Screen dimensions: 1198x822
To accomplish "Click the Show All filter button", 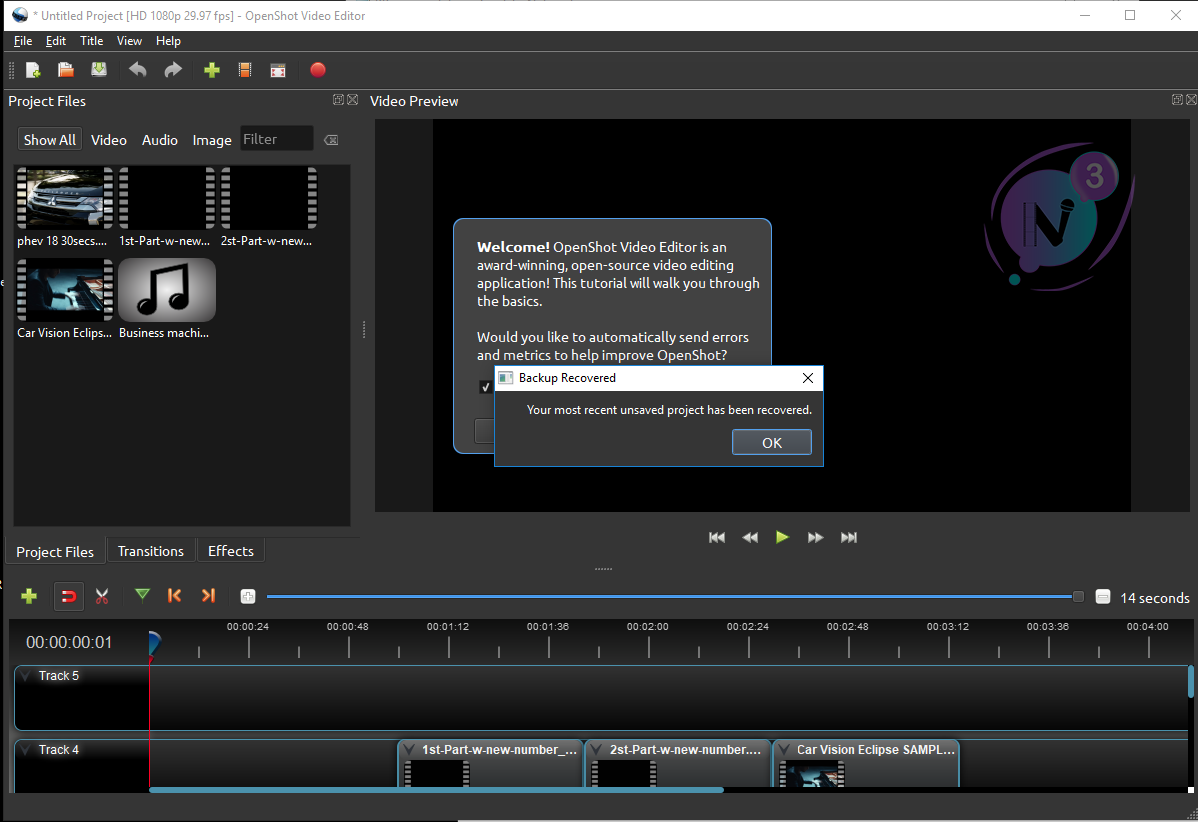I will [x=50, y=140].
